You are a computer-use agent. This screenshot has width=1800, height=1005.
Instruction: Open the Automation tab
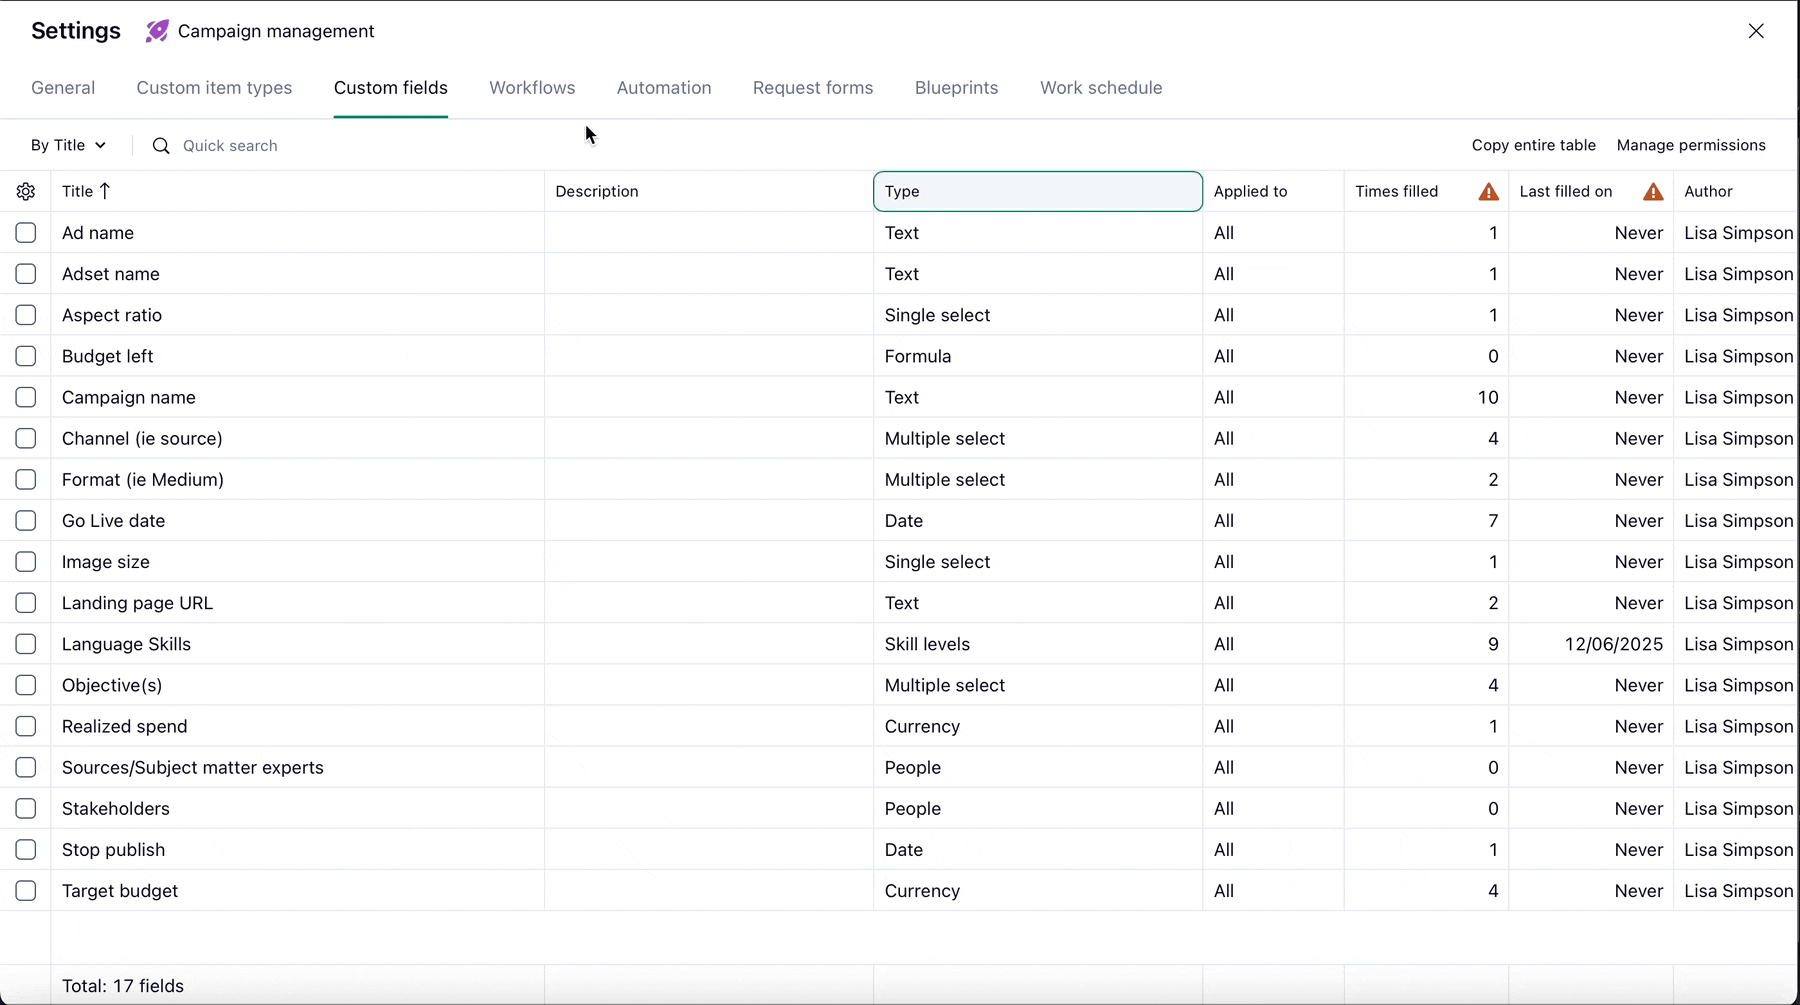[664, 88]
